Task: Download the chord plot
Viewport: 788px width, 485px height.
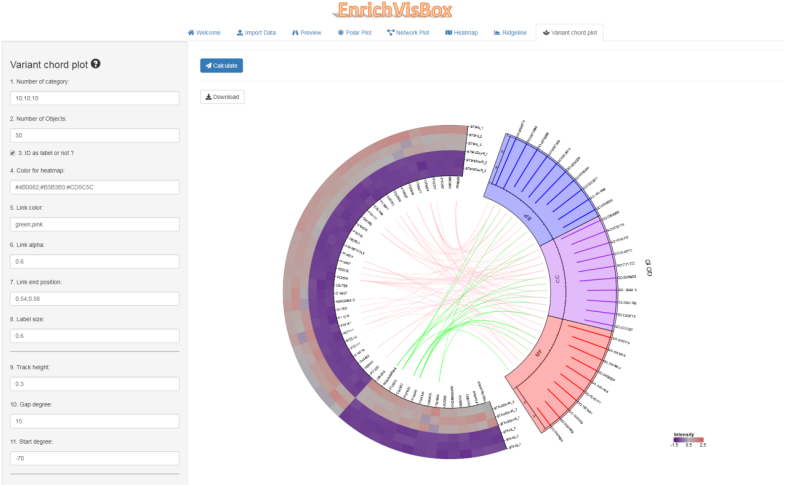Action: click(223, 97)
